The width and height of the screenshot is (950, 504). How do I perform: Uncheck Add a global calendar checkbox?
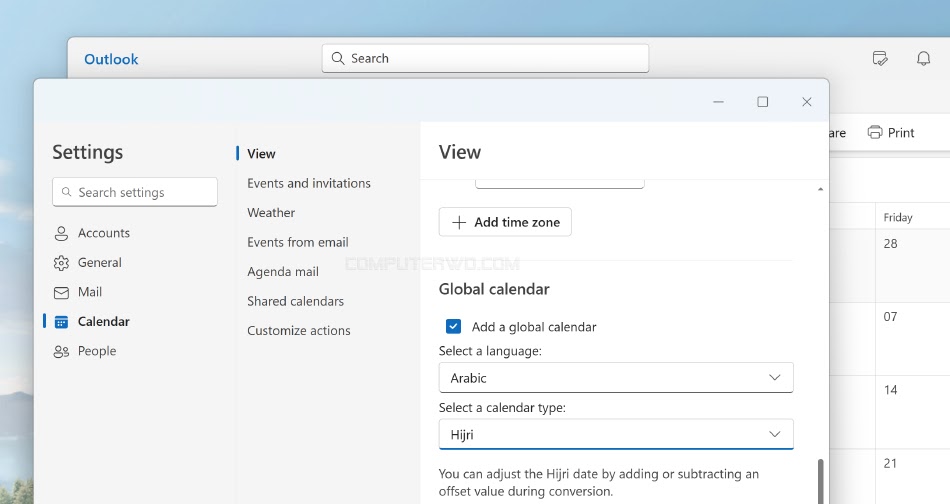pos(453,327)
